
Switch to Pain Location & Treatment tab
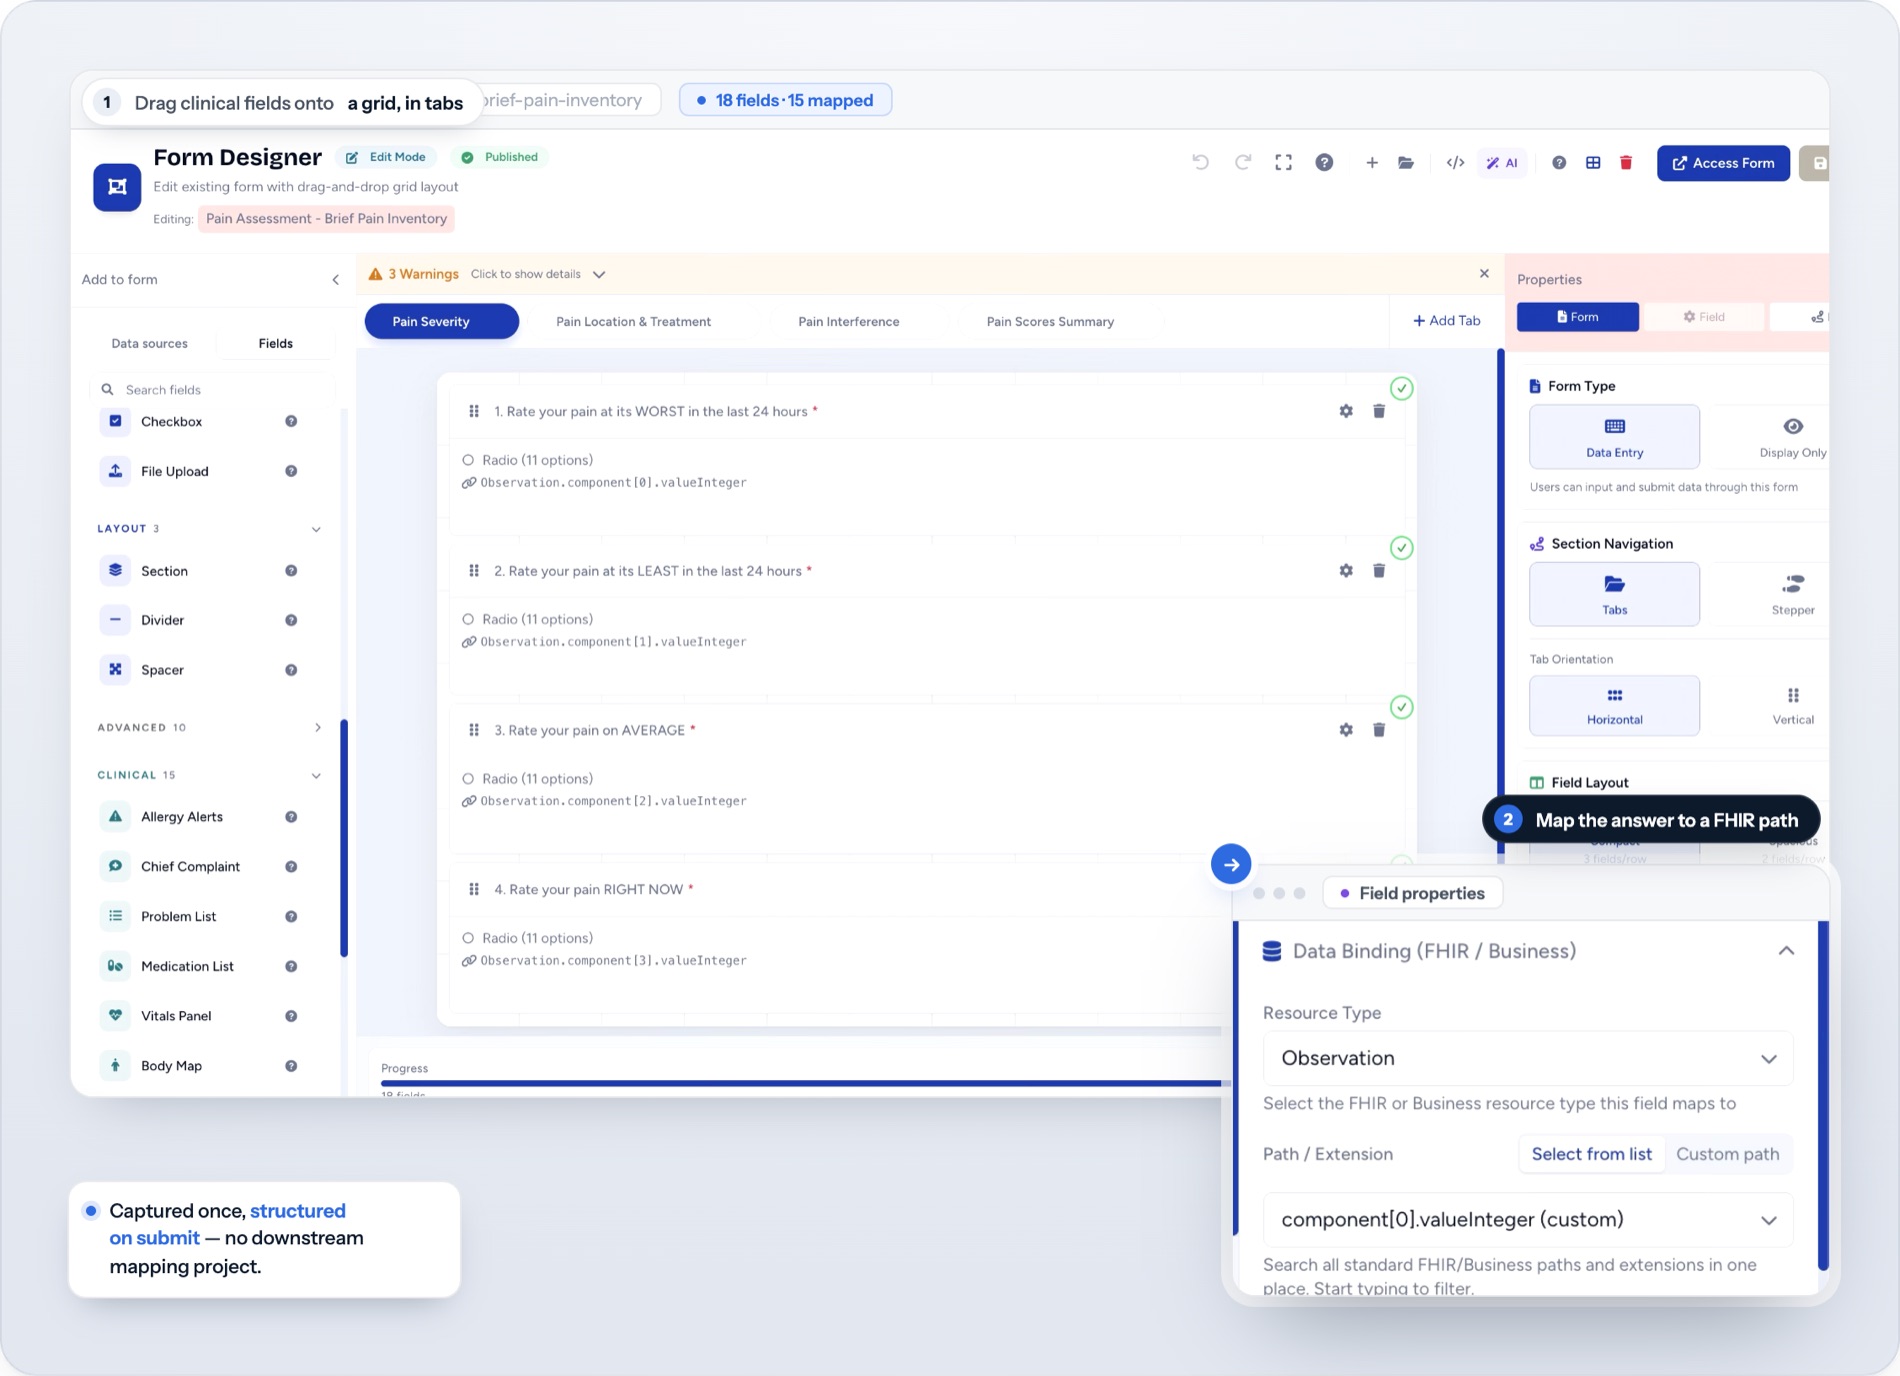pyautogui.click(x=633, y=321)
